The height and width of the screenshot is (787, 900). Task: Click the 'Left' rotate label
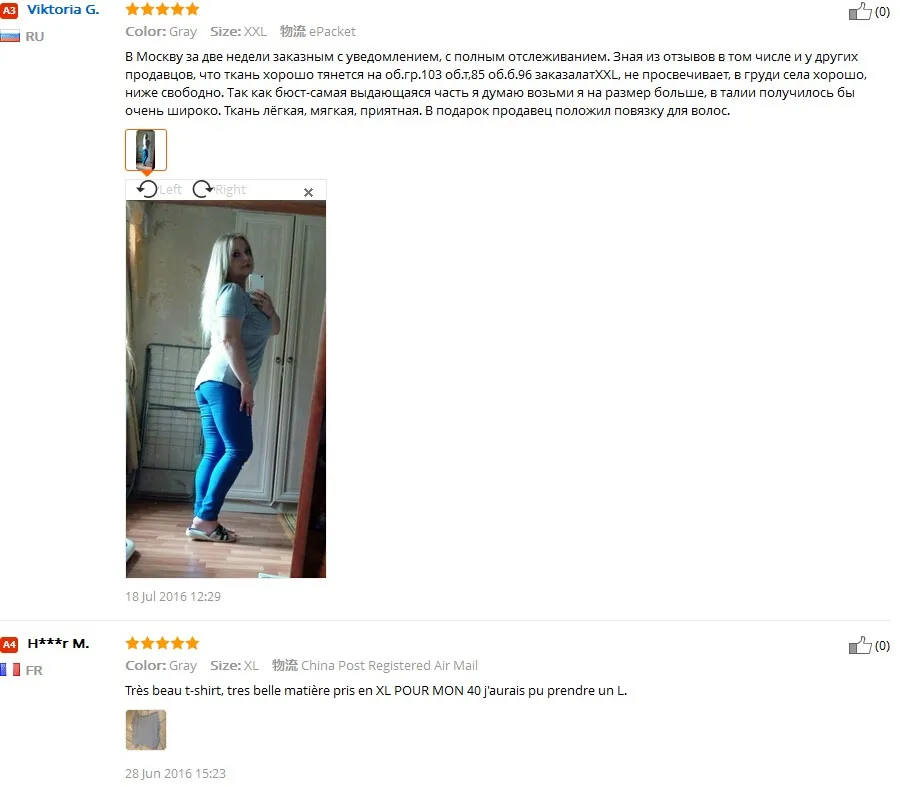pos(170,189)
